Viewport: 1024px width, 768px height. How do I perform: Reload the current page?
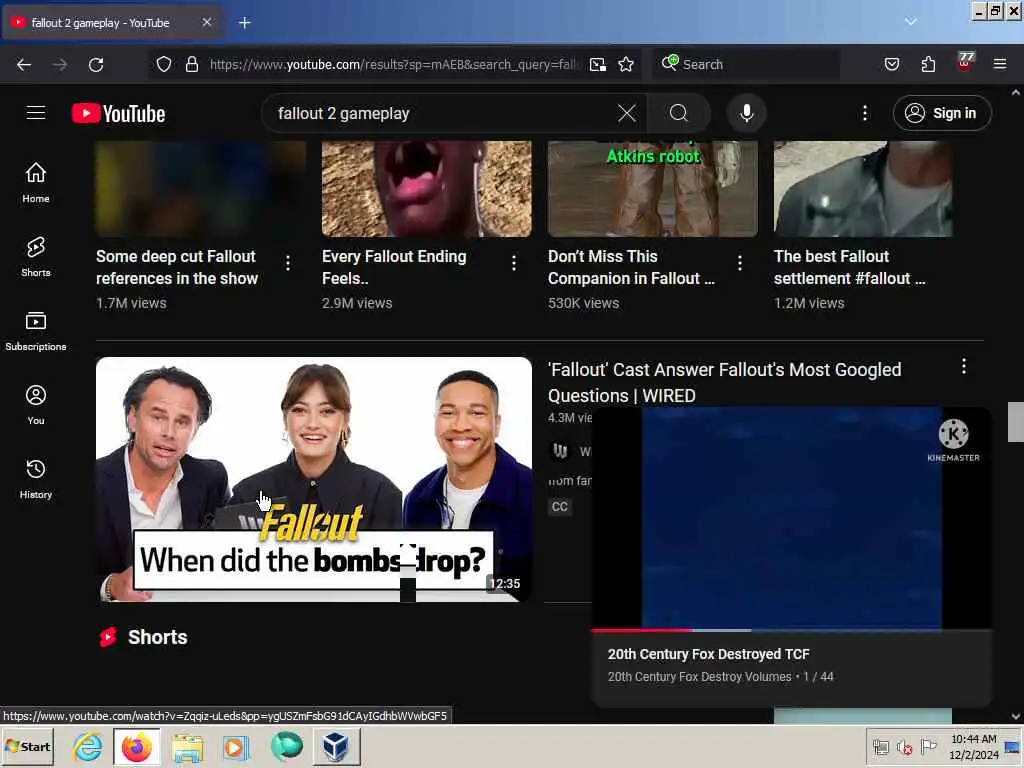96,64
